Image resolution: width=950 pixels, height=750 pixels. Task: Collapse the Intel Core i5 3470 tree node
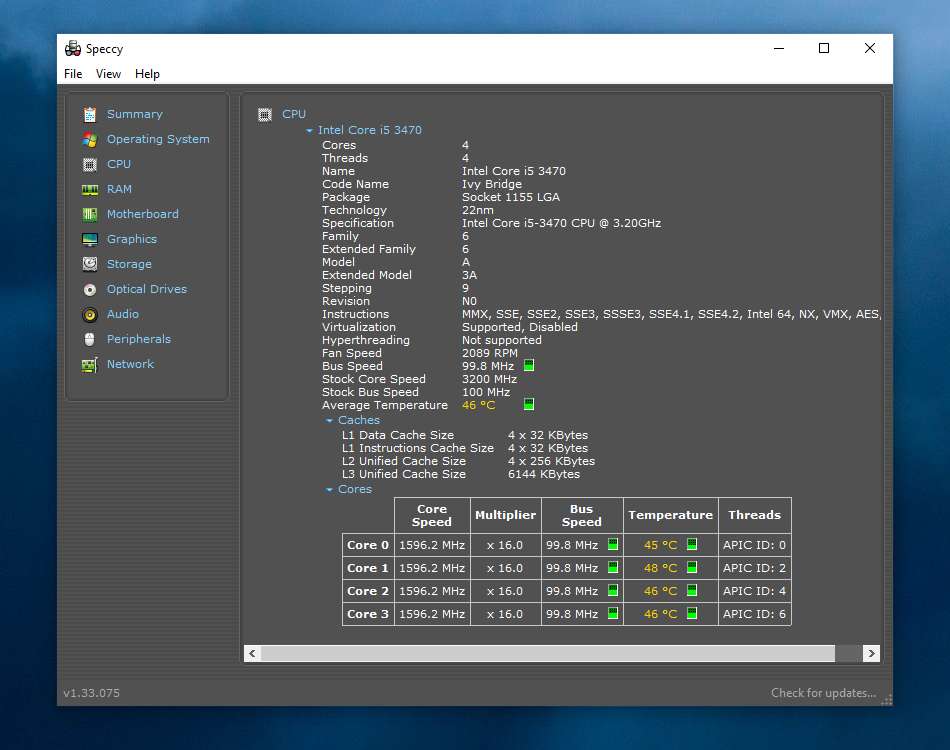tap(310, 130)
